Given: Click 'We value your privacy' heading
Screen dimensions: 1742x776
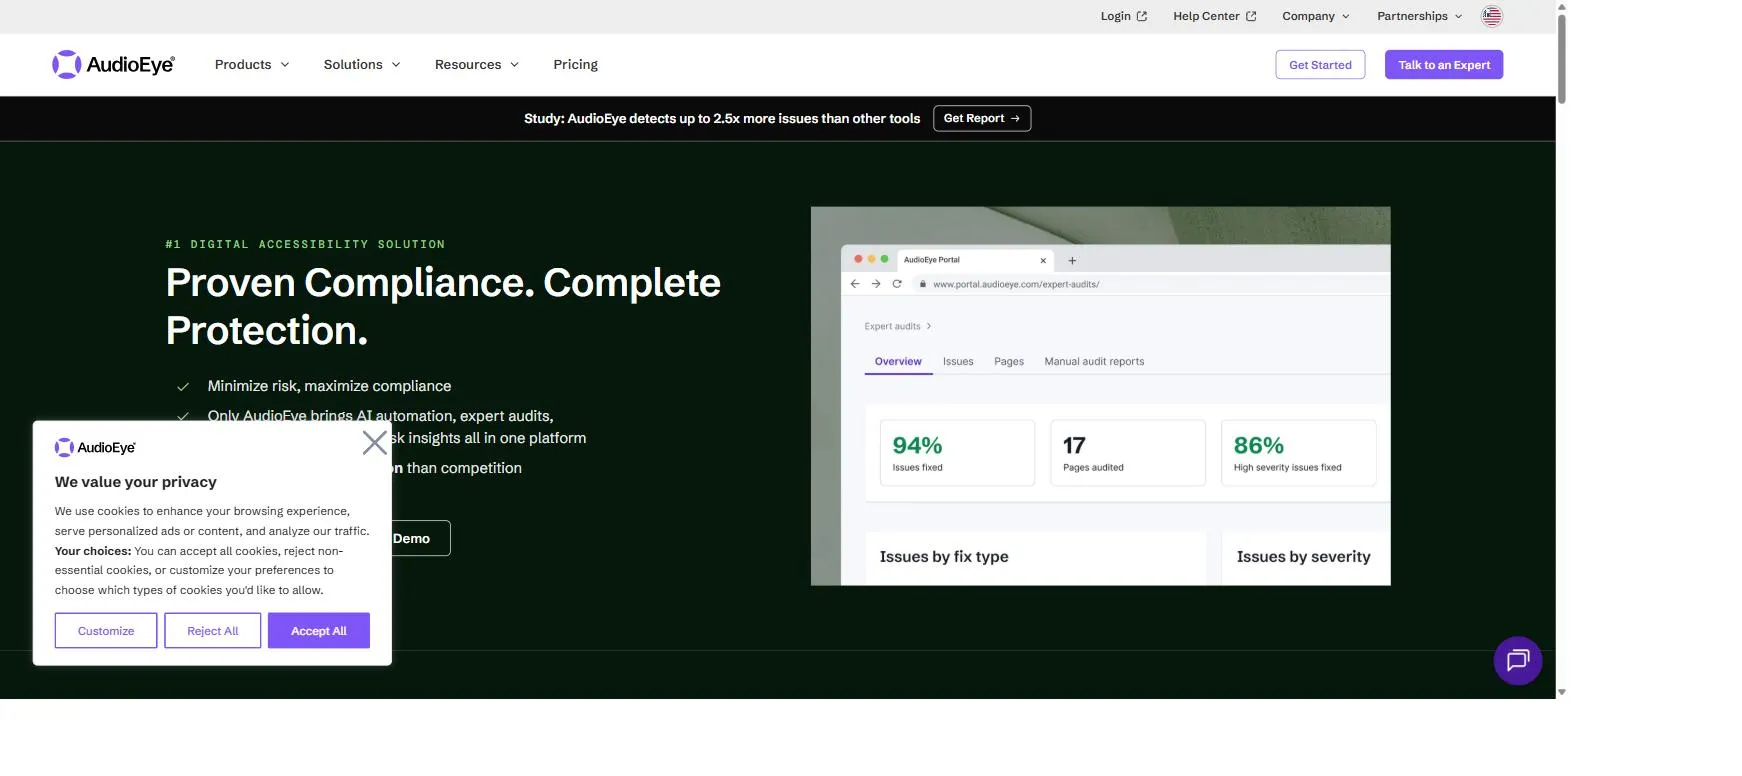Looking at the screenshot, I should click(x=136, y=482).
